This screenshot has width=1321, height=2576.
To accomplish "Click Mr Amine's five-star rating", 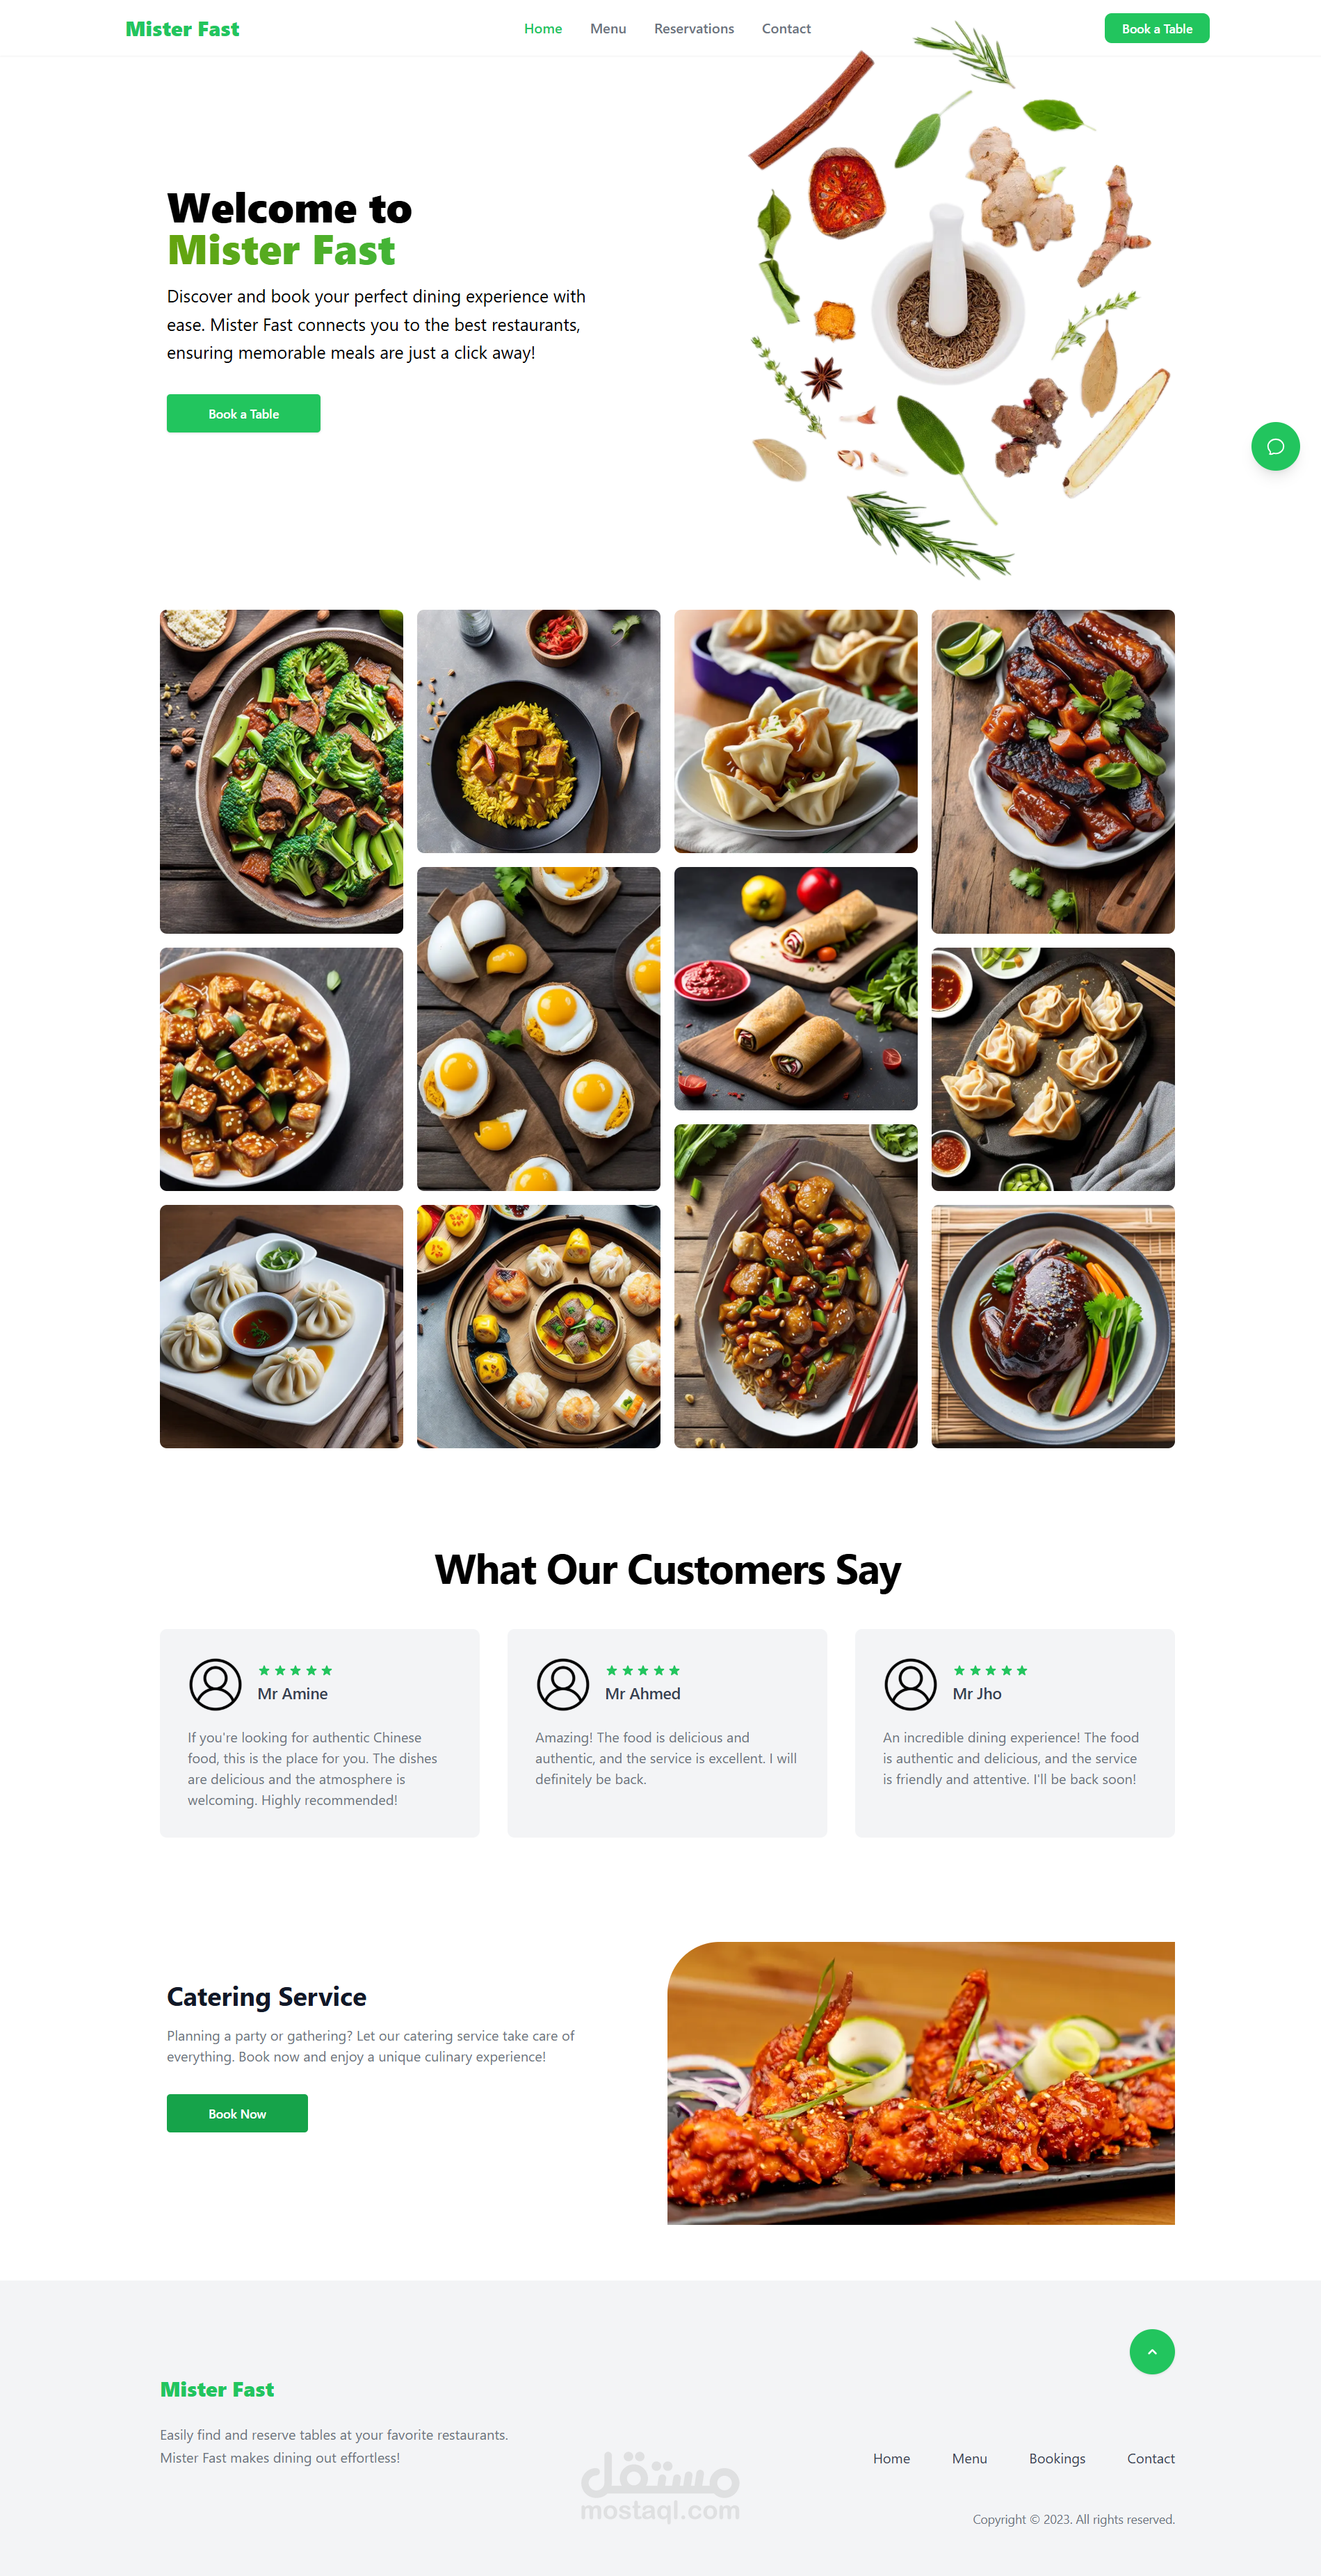I will [x=295, y=1670].
